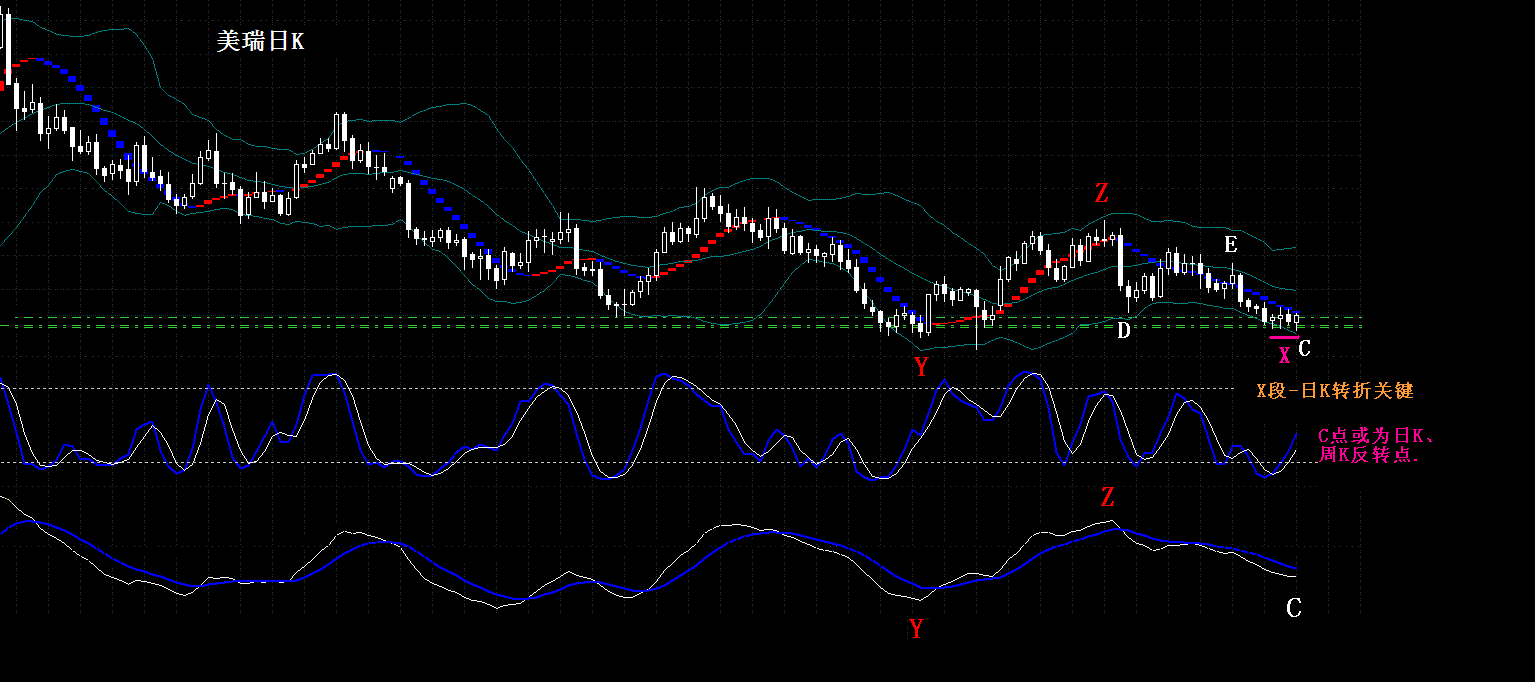Click the red Y label below the candlestick low
This screenshot has height=682, width=1535.
[x=921, y=367]
